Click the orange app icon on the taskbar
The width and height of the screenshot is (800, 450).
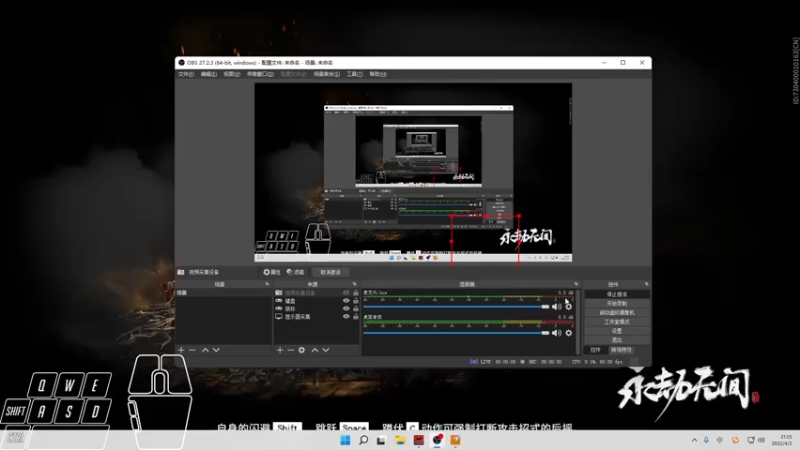455,440
